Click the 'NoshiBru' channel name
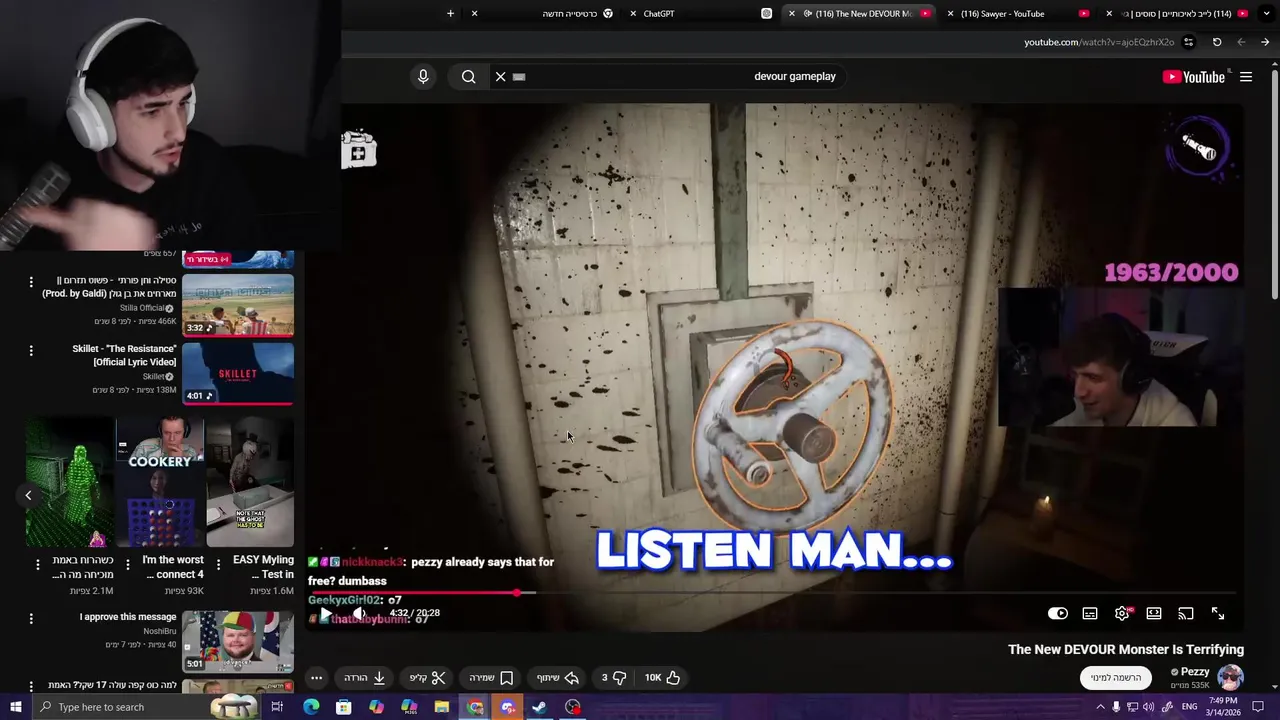 [x=159, y=631]
